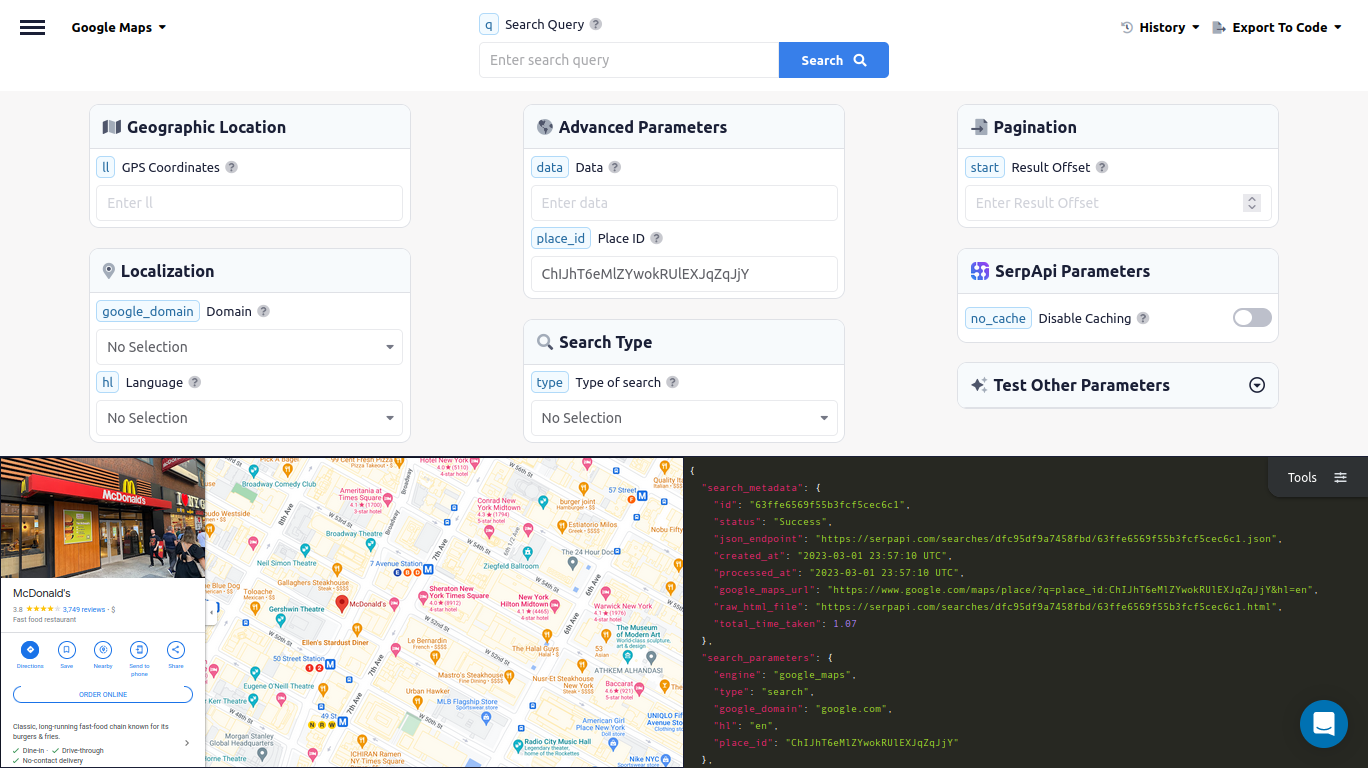Open the Language dropdown

(x=250, y=418)
